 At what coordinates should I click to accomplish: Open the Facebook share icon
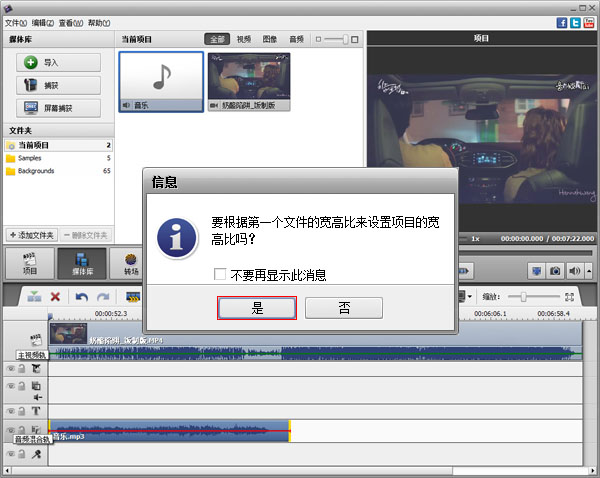pos(562,23)
